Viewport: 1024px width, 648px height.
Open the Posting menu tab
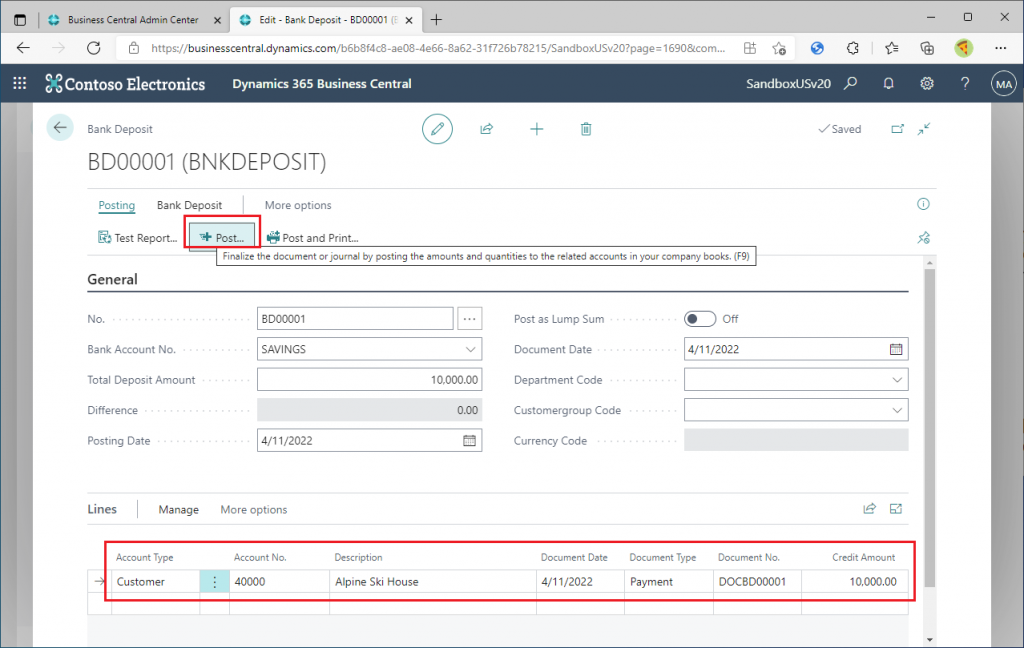(x=117, y=205)
